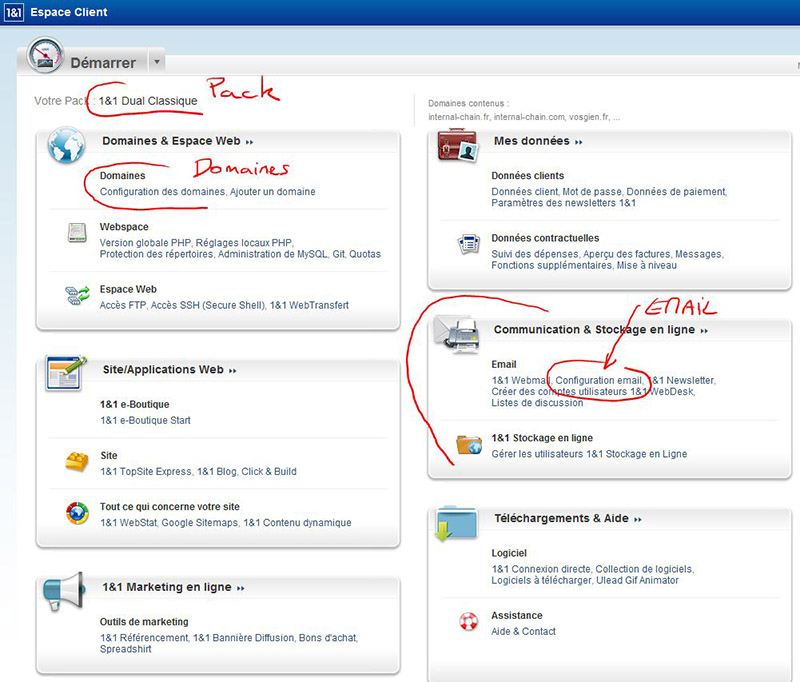This screenshot has width=800, height=682.
Task: Open the Quotas link
Action: pyautogui.click(x=365, y=254)
